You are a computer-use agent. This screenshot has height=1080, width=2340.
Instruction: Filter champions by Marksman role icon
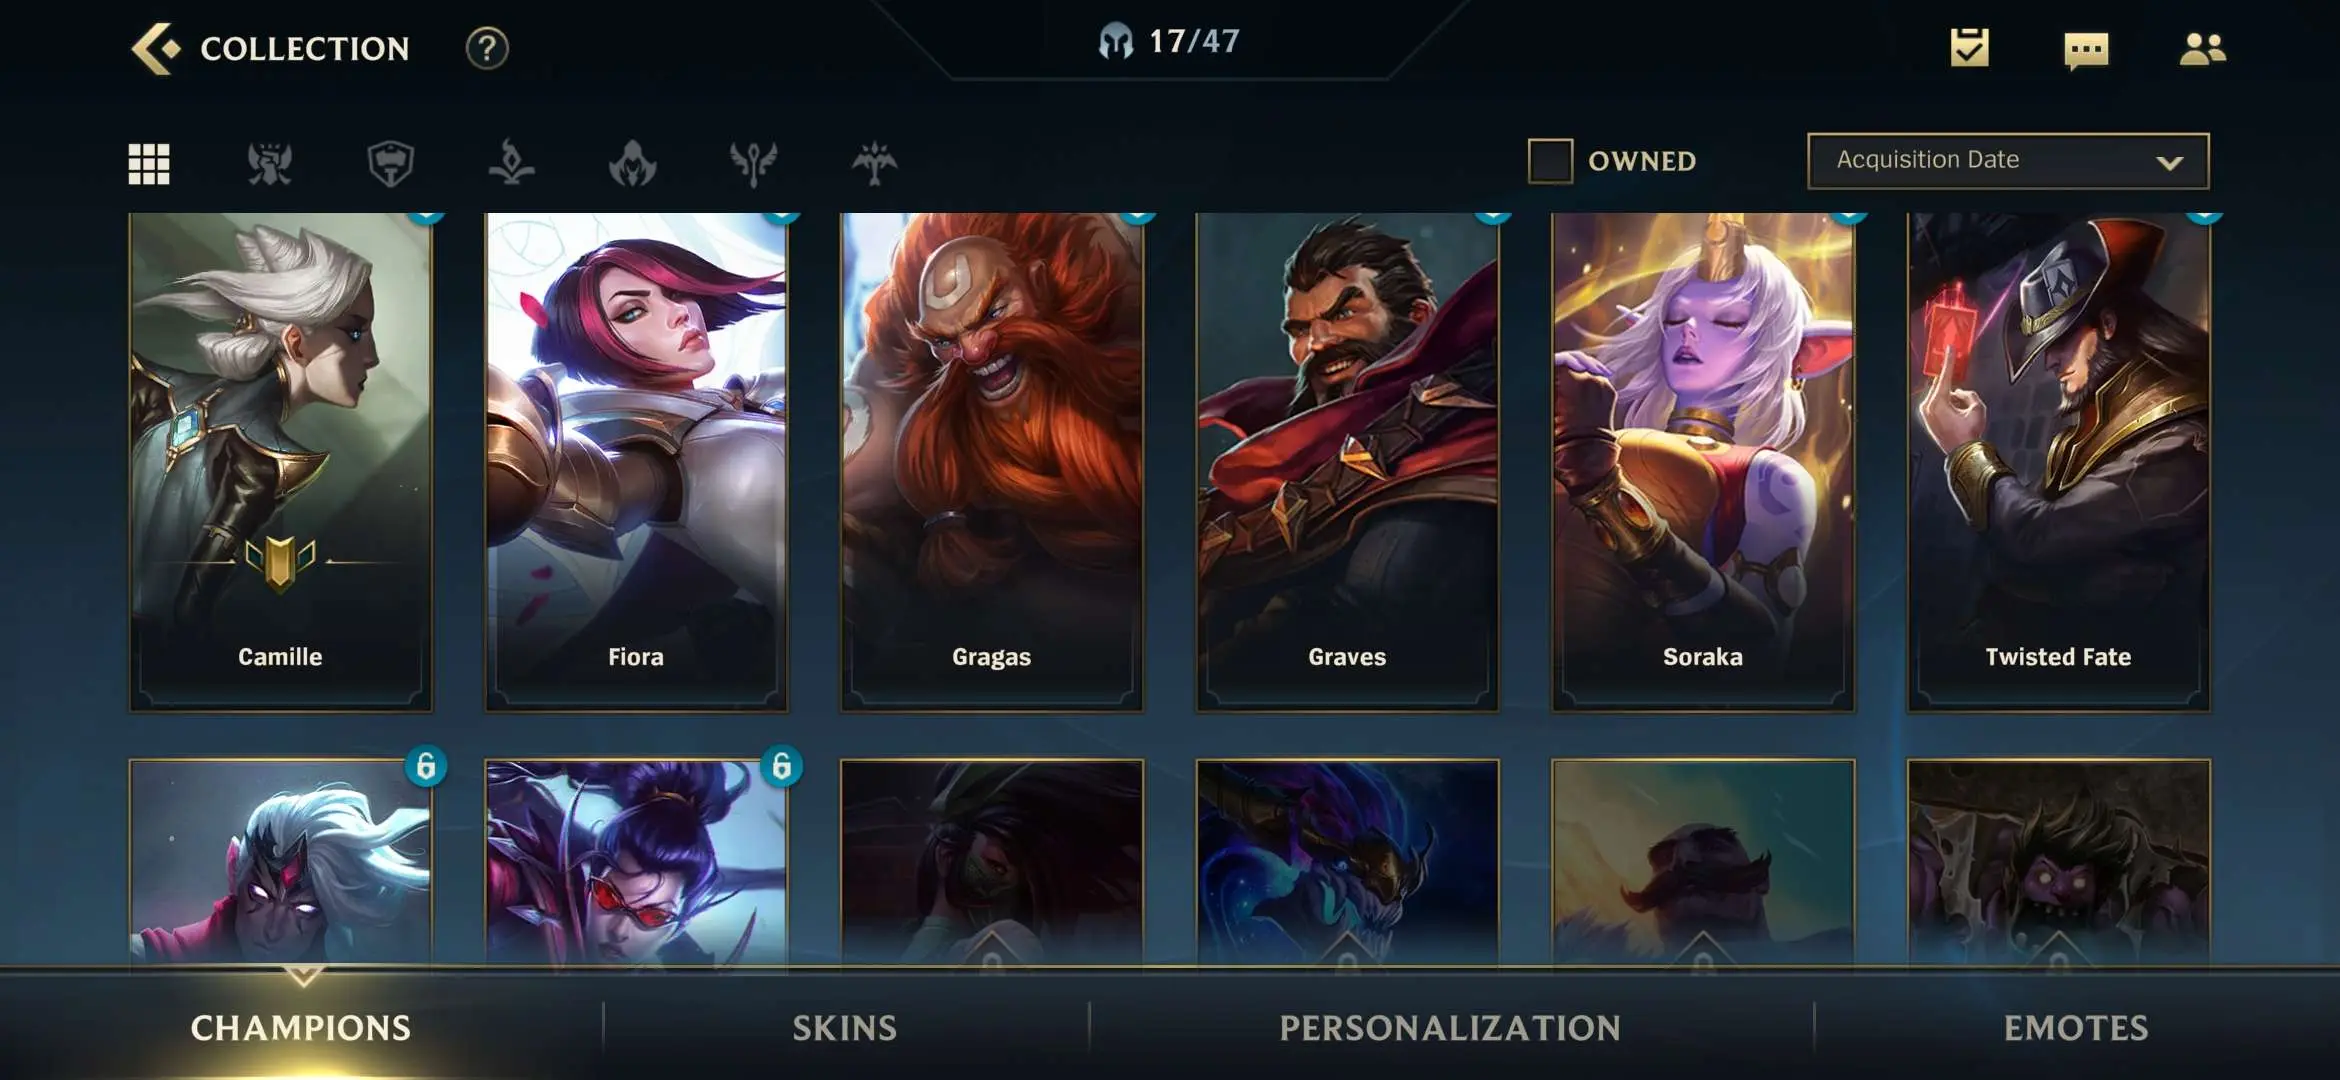coord(874,163)
